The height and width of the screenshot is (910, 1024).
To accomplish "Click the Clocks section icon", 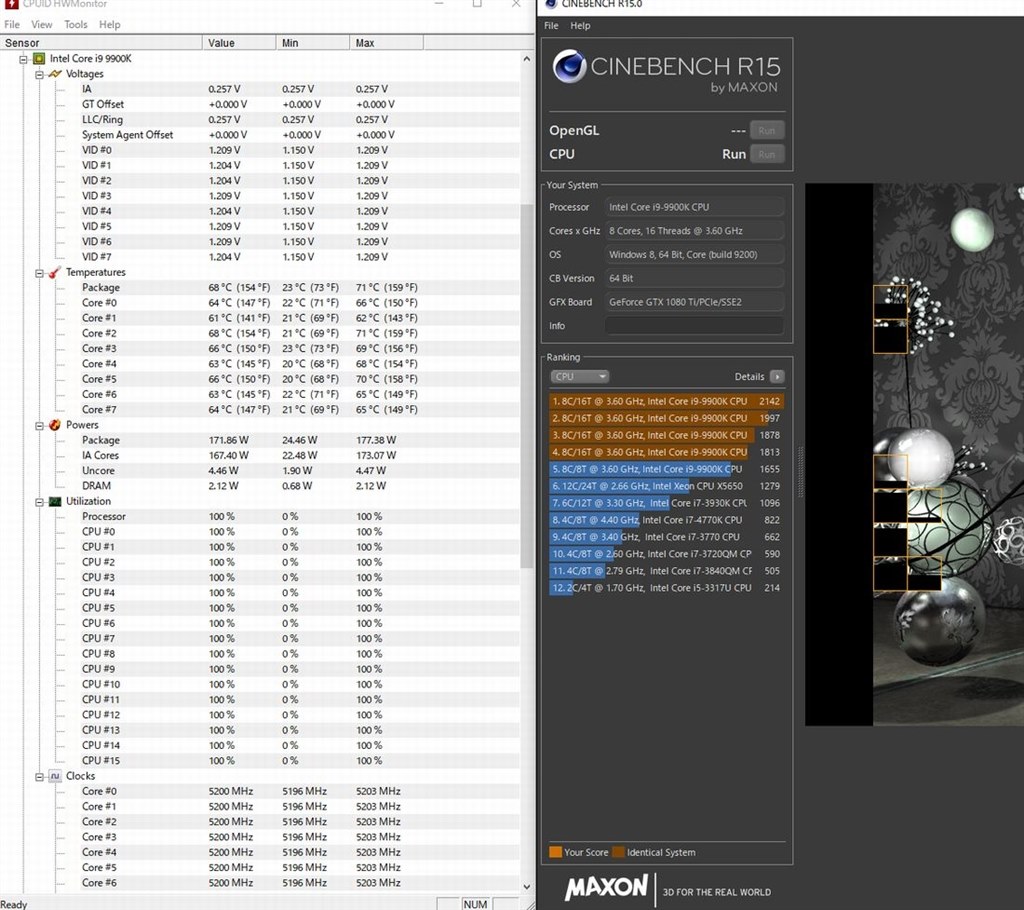I will click(x=53, y=776).
